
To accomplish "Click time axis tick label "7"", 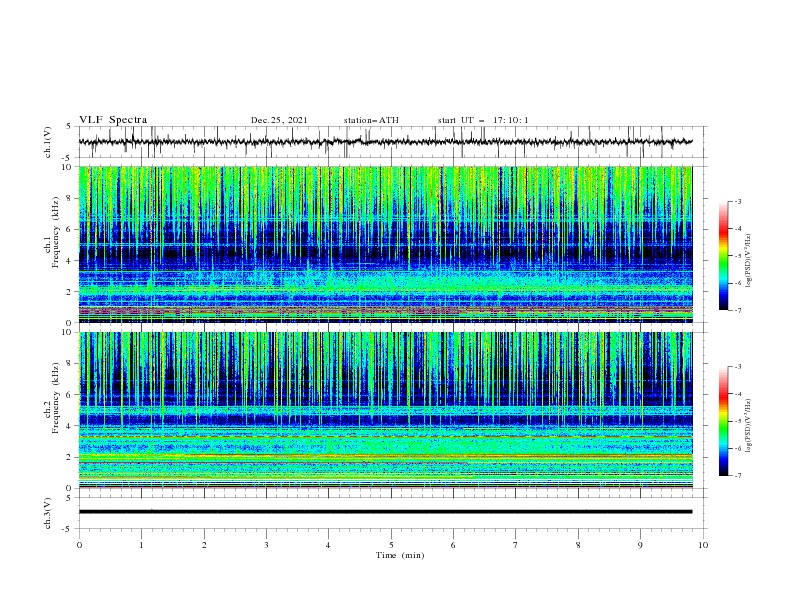I will click(x=516, y=545).
